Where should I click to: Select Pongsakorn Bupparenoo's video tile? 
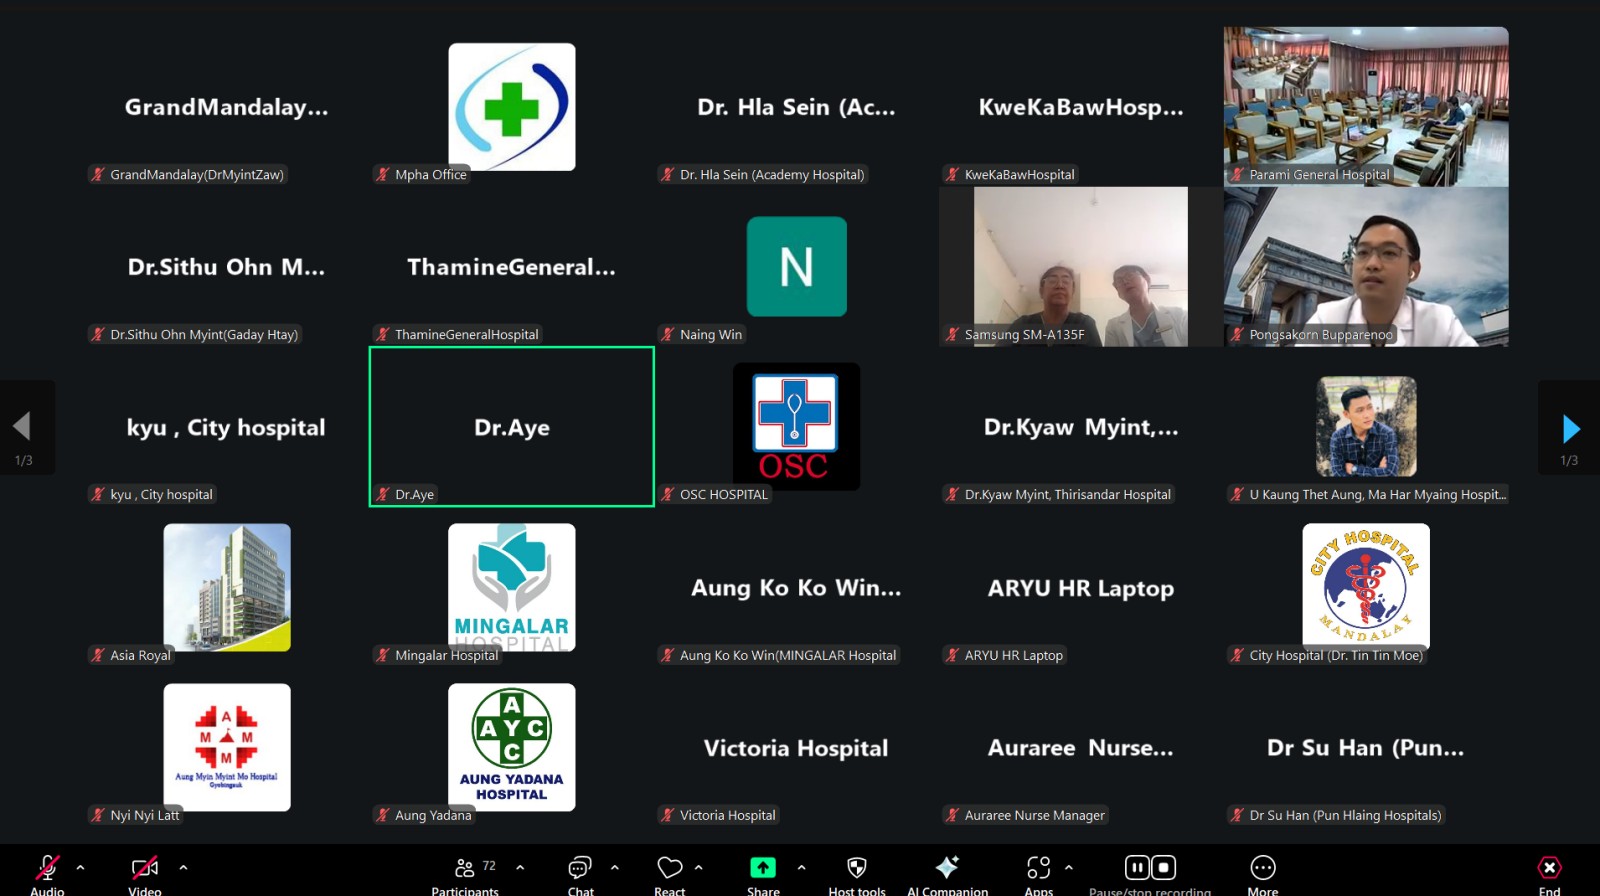coord(1366,267)
